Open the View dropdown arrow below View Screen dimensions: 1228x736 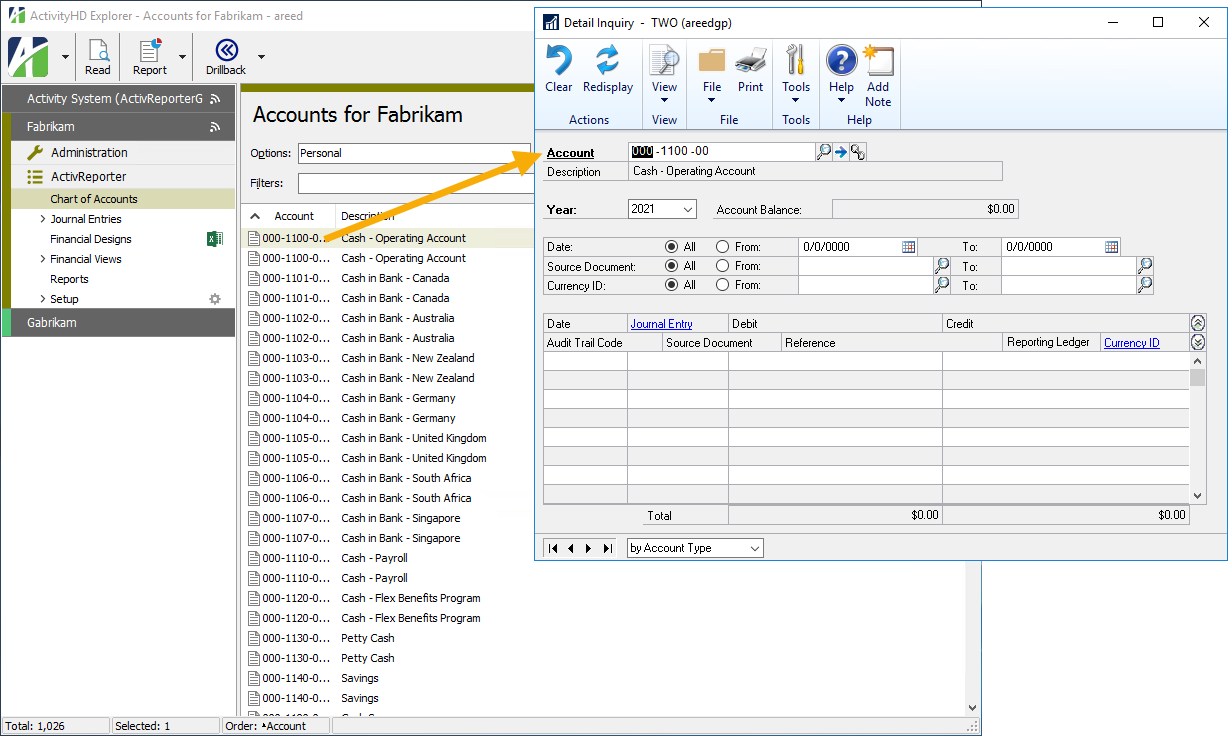point(664,101)
